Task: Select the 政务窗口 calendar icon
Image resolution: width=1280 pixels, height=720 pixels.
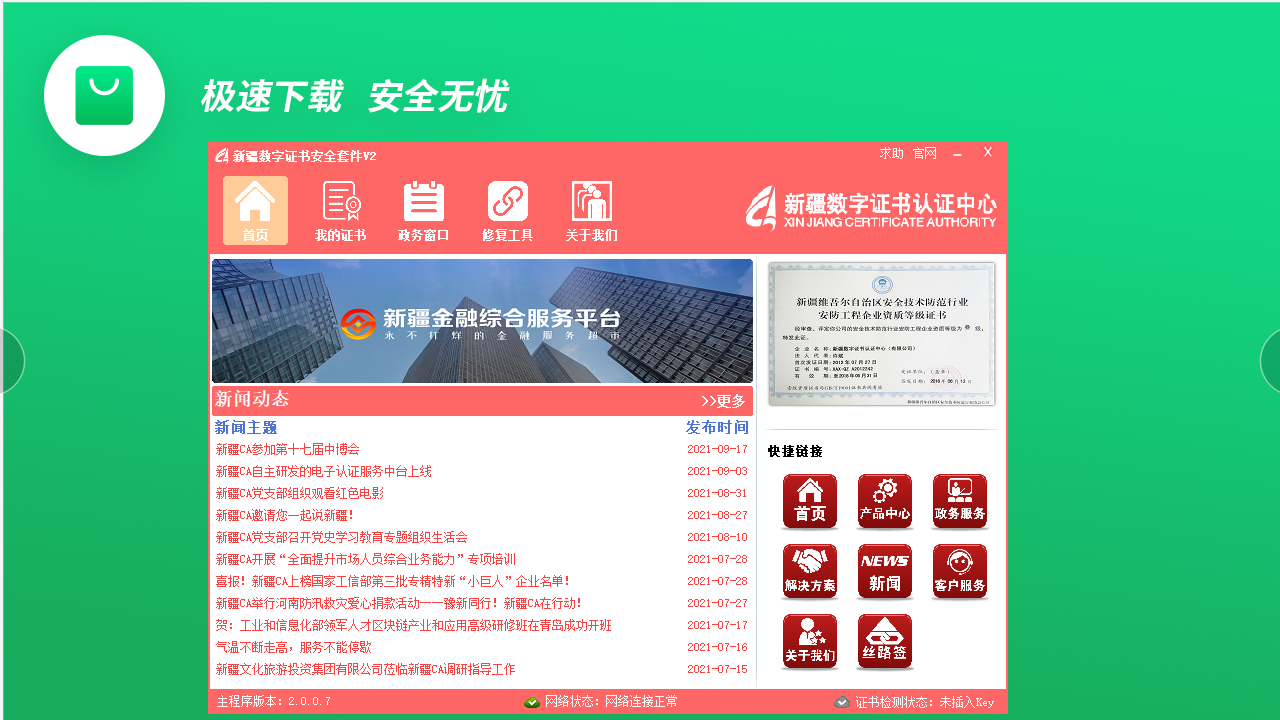Action: pyautogui.click(x=423, y=210)
